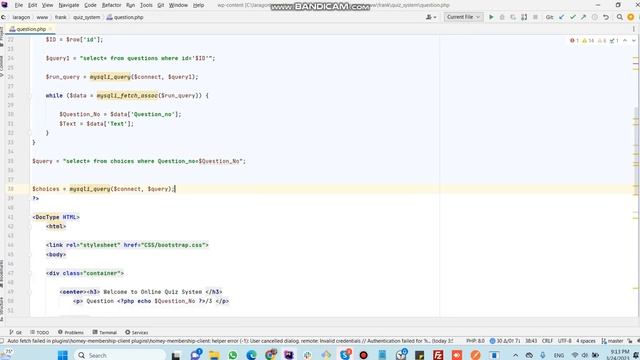Click the yellow warnings count indicator

[x=588, y=40]
